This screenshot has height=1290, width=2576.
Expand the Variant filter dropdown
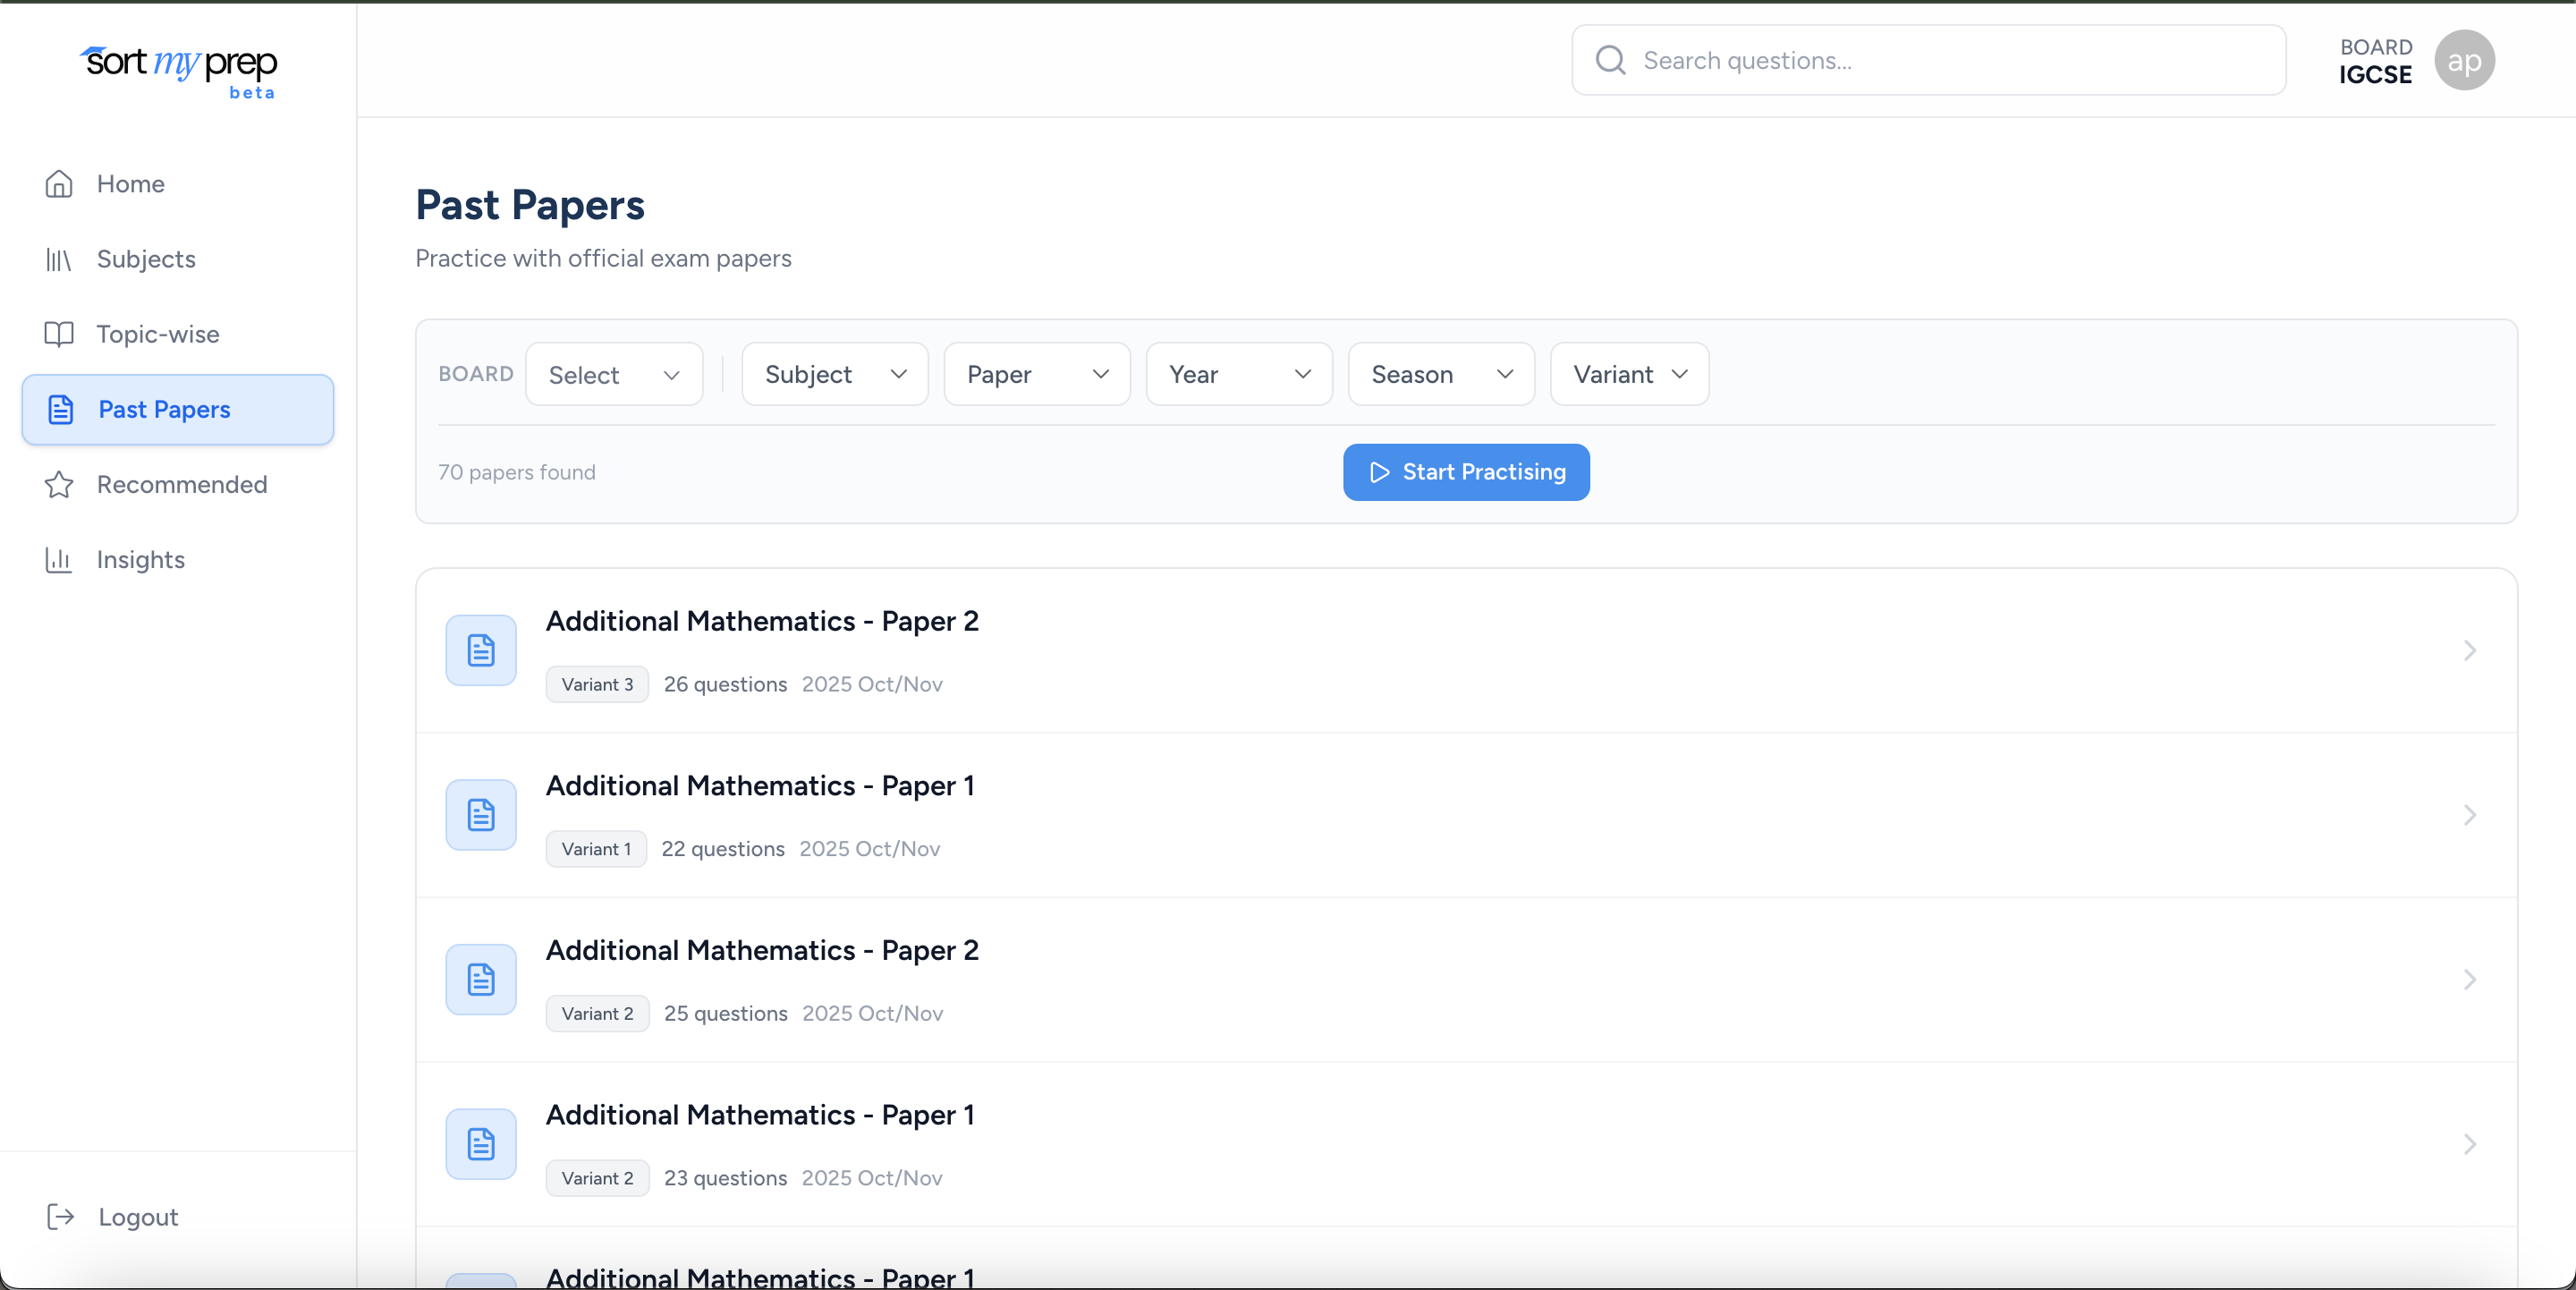pos(1628,374)
